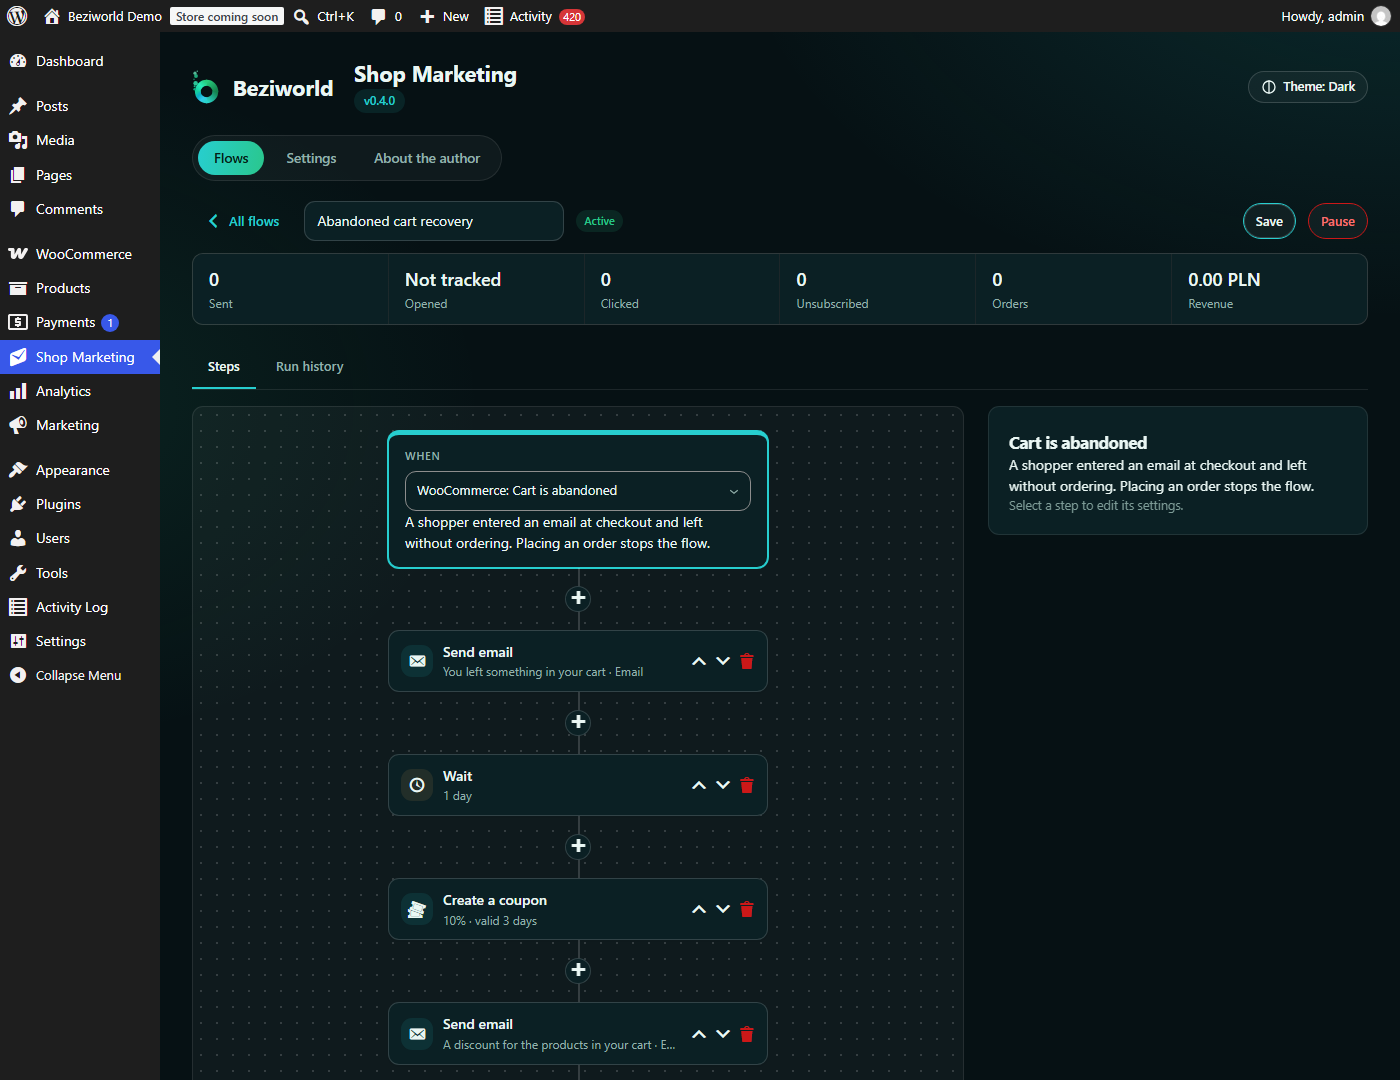
Task: Move the 'A discount' Send email step down
Action: pos(723,1034)
